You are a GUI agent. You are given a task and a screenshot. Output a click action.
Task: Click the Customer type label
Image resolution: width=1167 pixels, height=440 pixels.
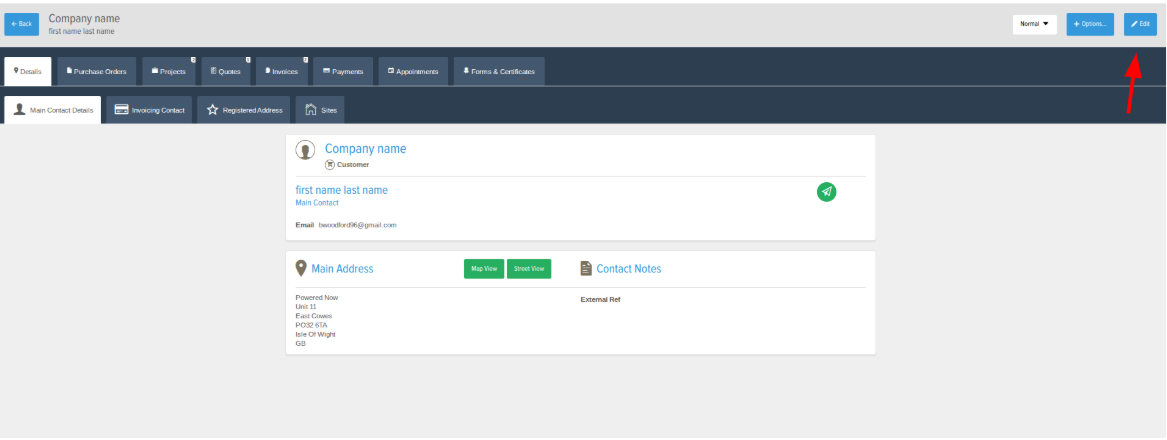point(353,165)
